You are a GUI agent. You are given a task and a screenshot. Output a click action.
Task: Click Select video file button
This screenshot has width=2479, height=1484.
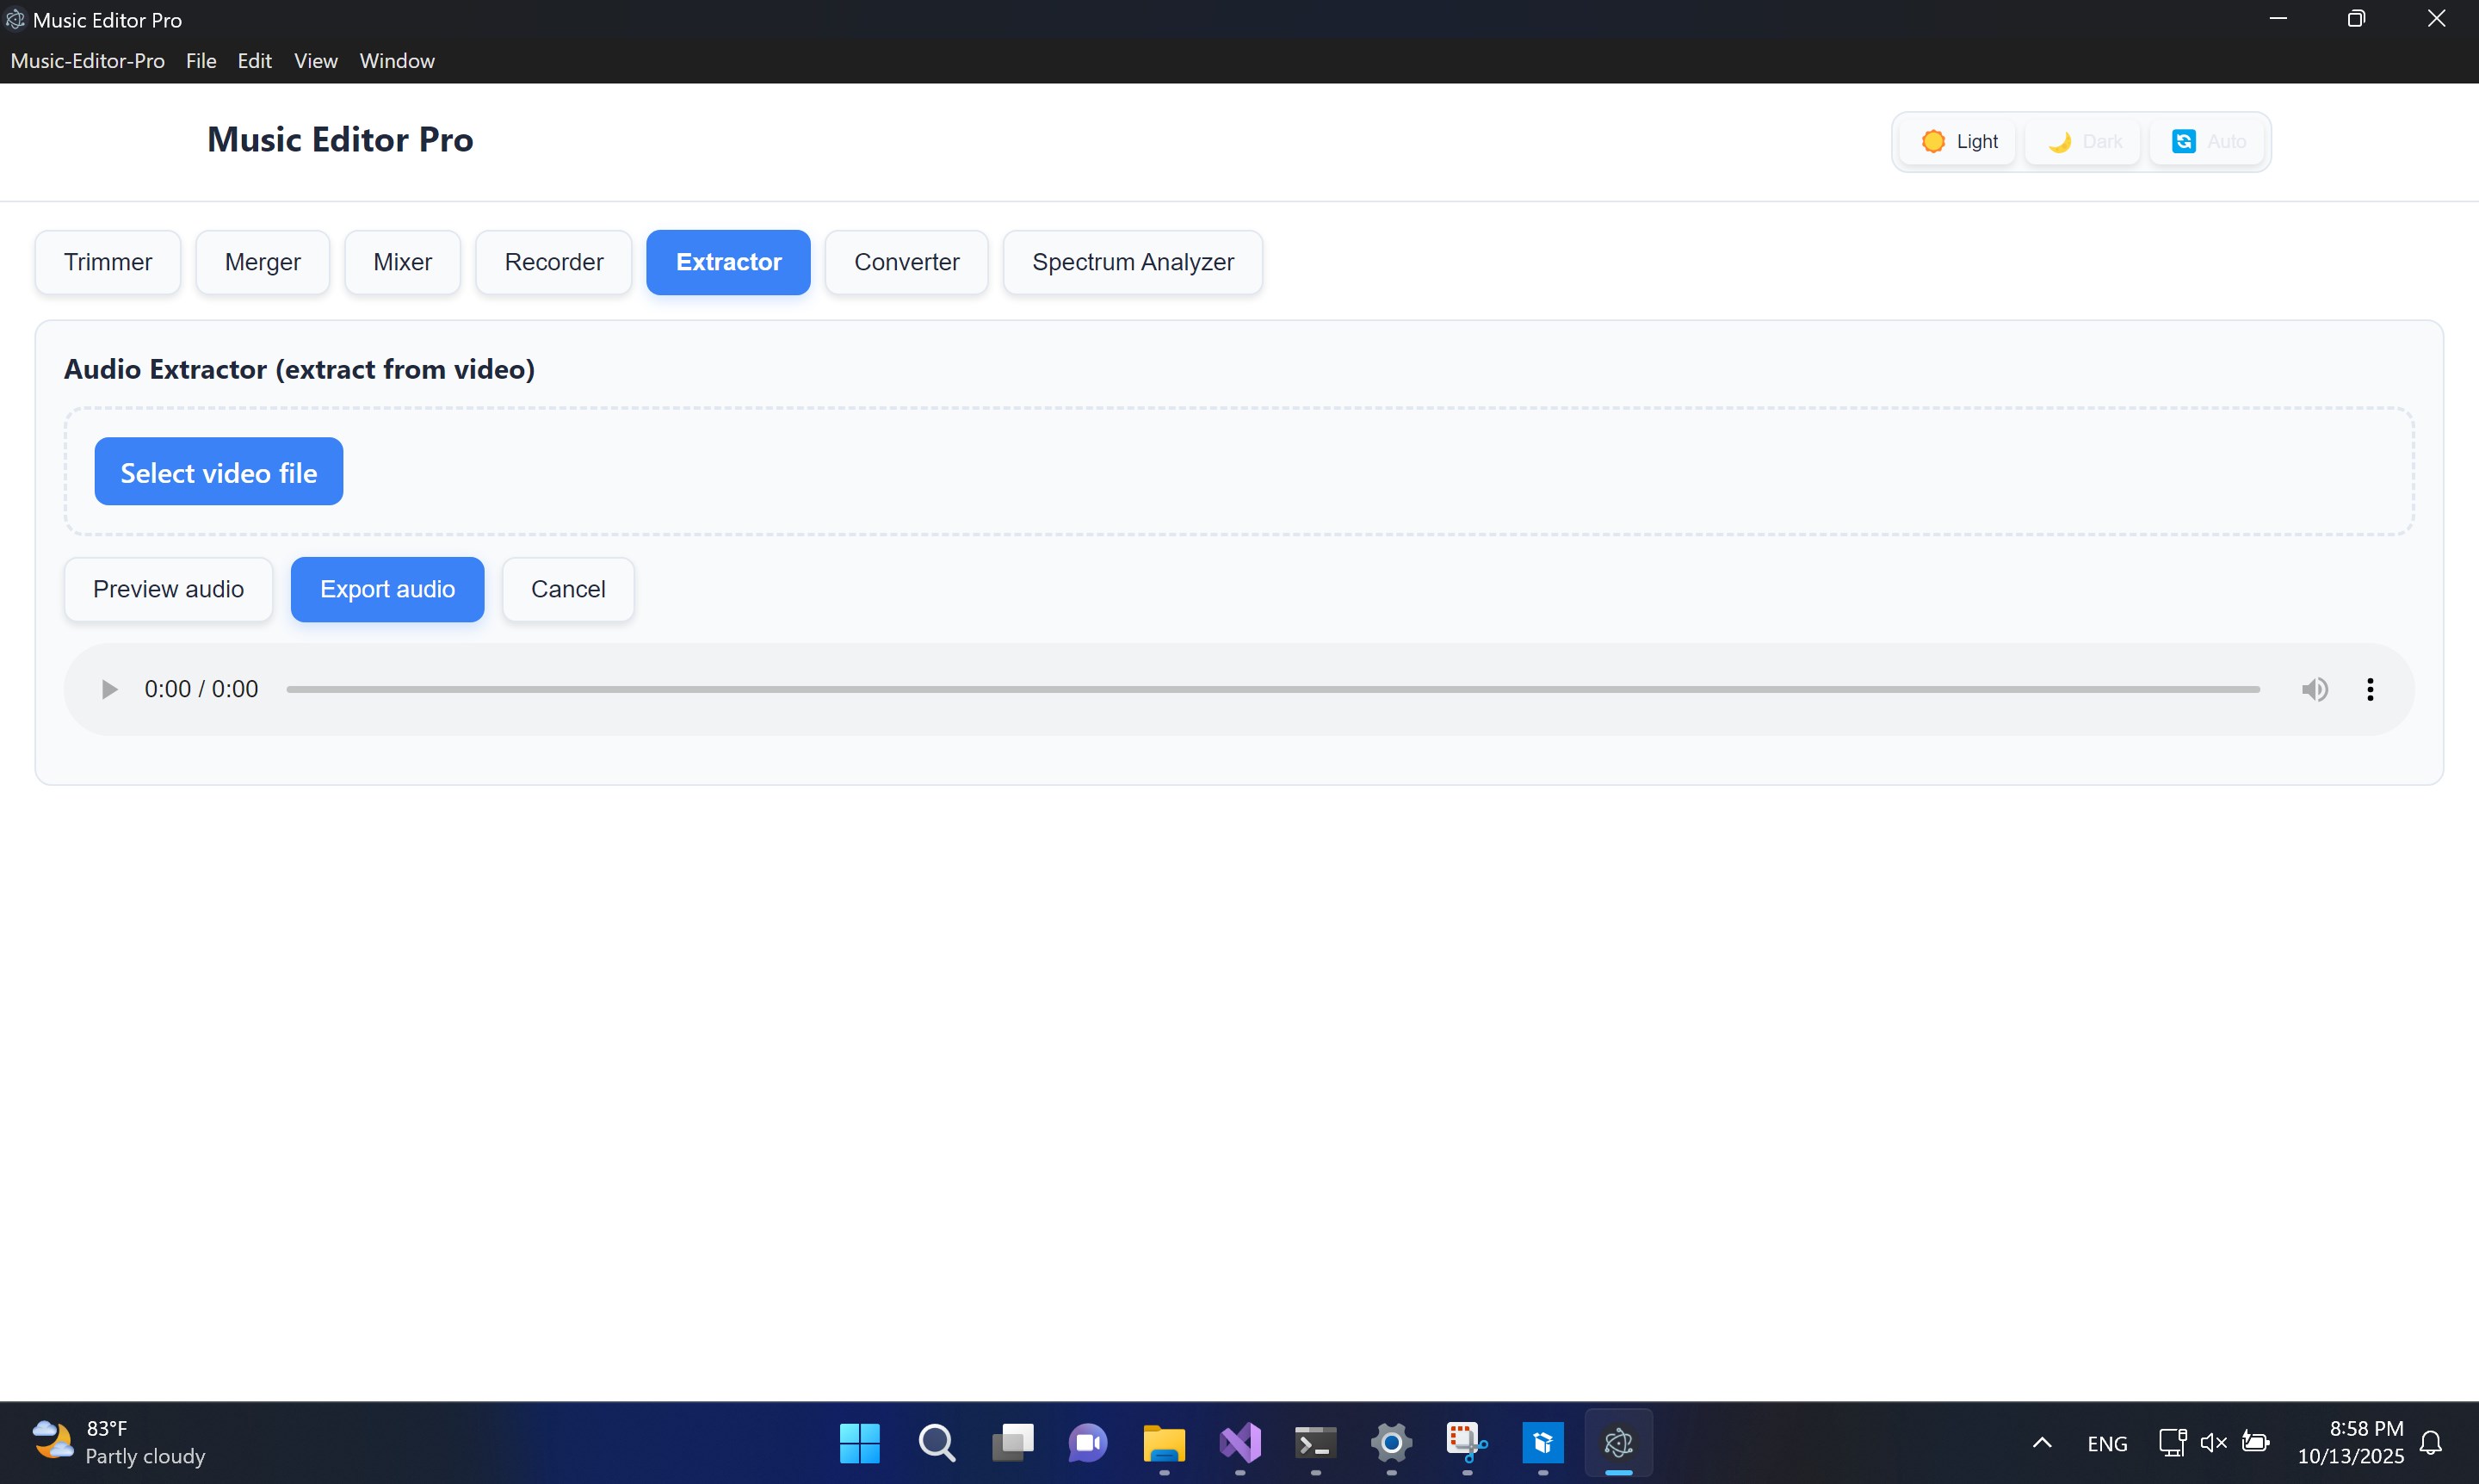click(219, 471)
